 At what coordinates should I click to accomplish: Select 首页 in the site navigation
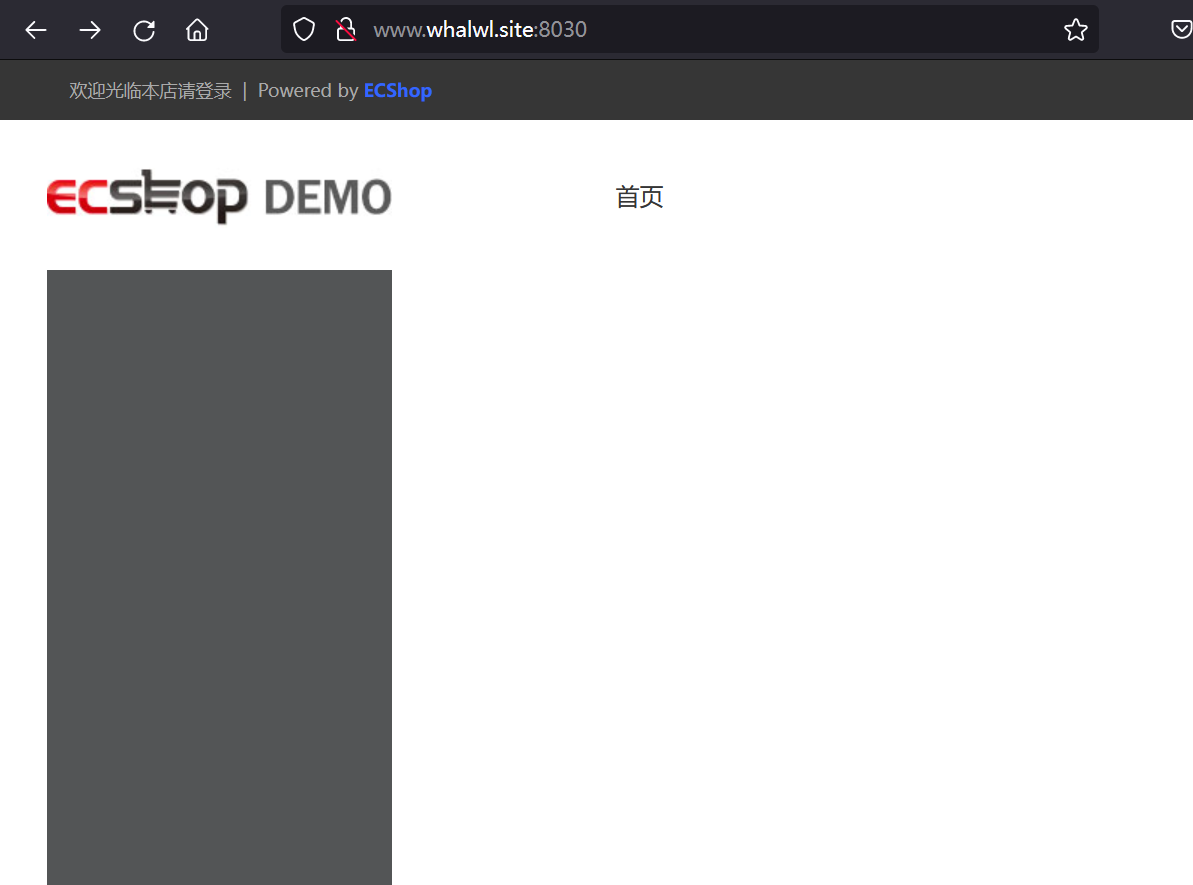639,196
